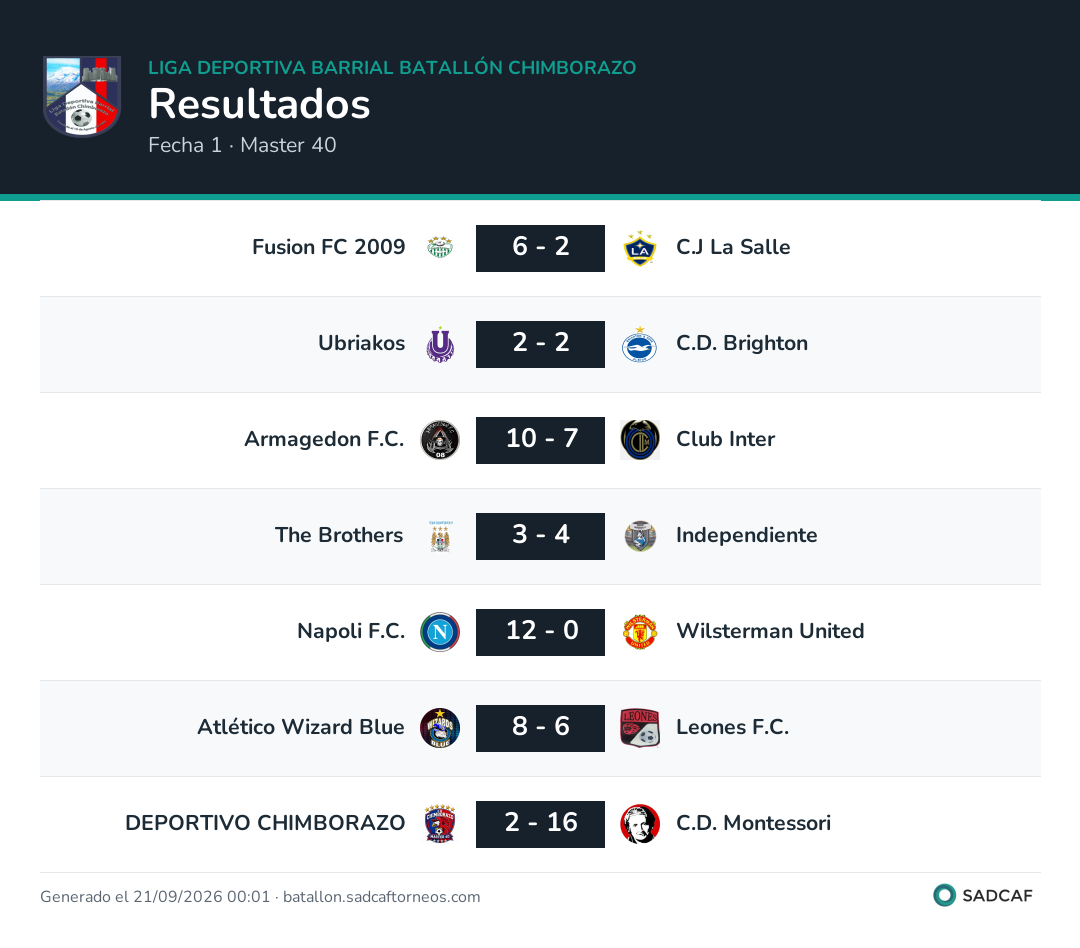Image resolution: width=1080 pixels, height=948 pixels.
Task: Click the league shield logo in header
Action: tap(82, 96)
